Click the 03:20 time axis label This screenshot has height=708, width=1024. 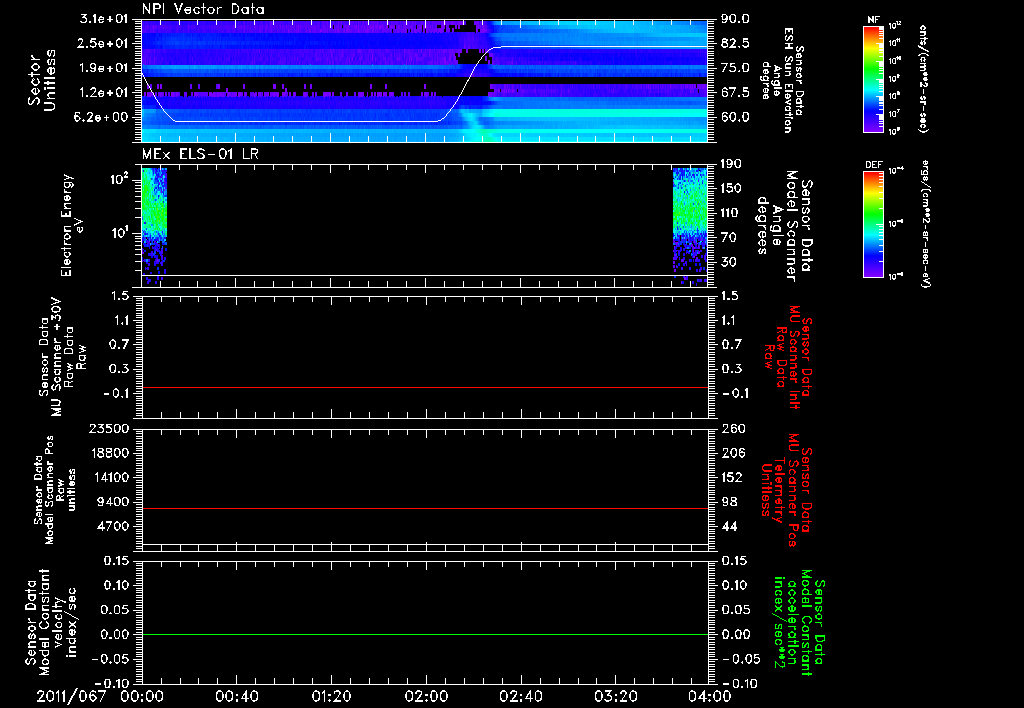(x=615, y=696)
